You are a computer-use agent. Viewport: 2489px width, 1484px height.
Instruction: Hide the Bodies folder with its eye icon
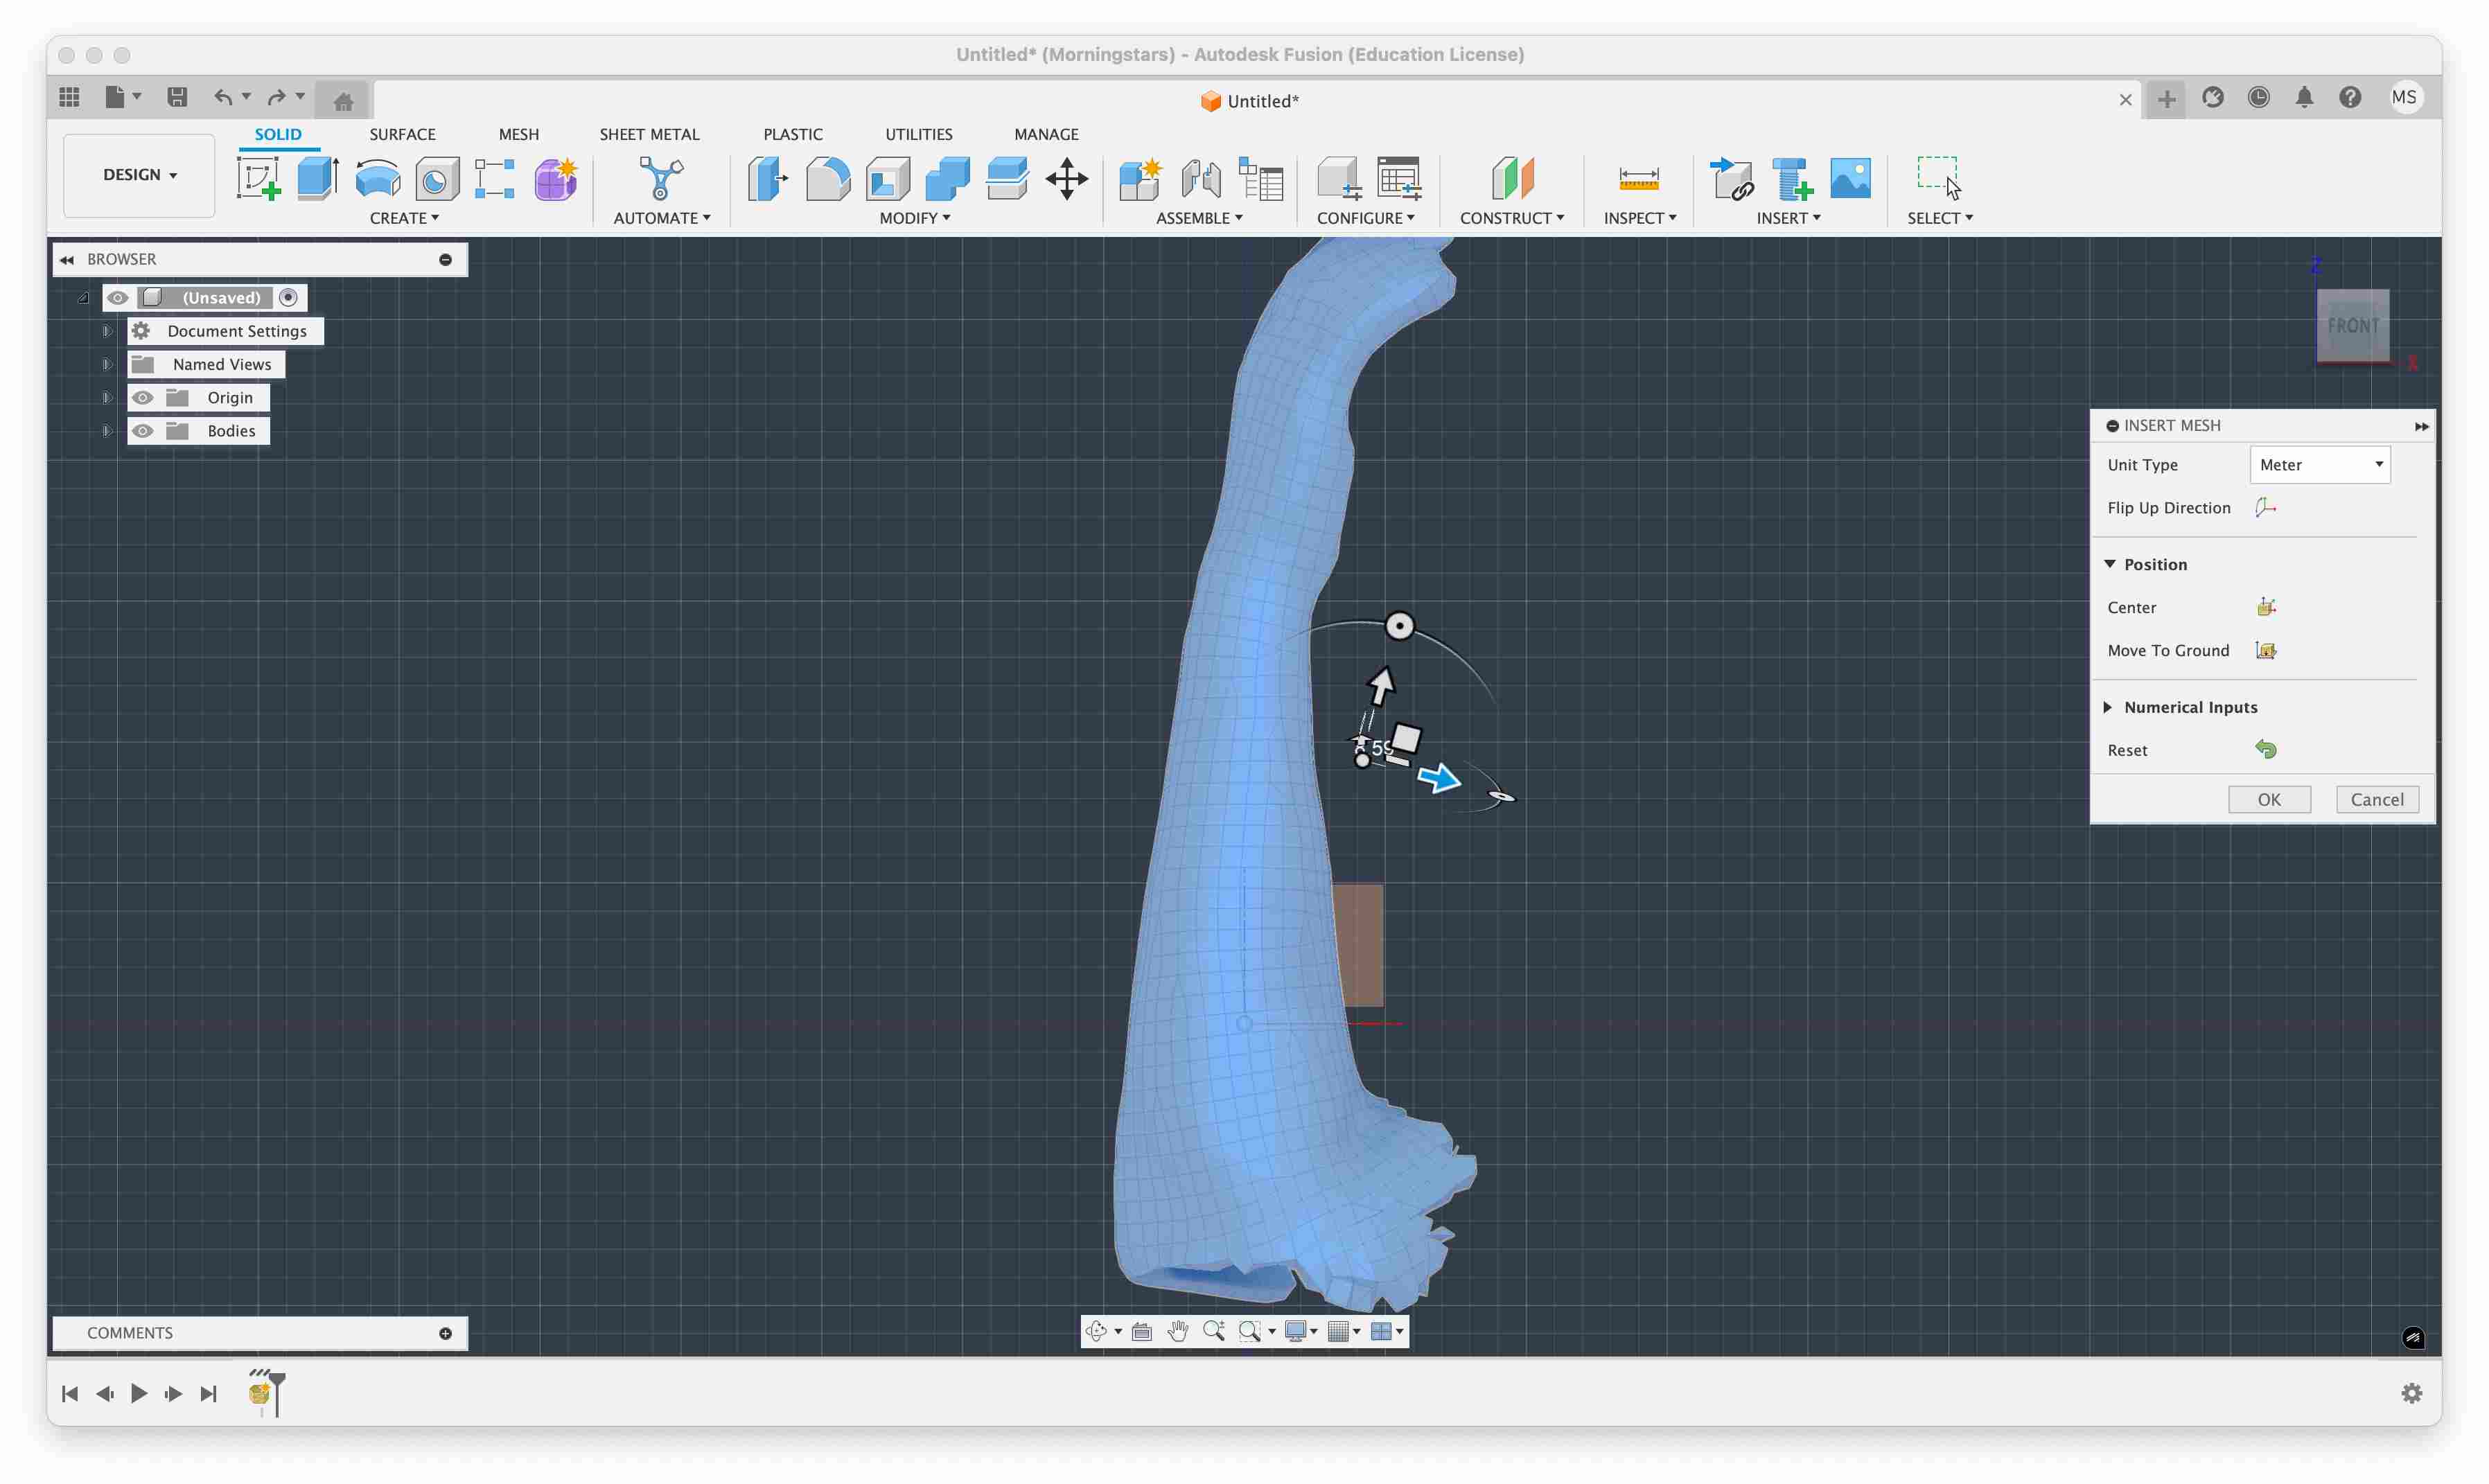point(143,431)
